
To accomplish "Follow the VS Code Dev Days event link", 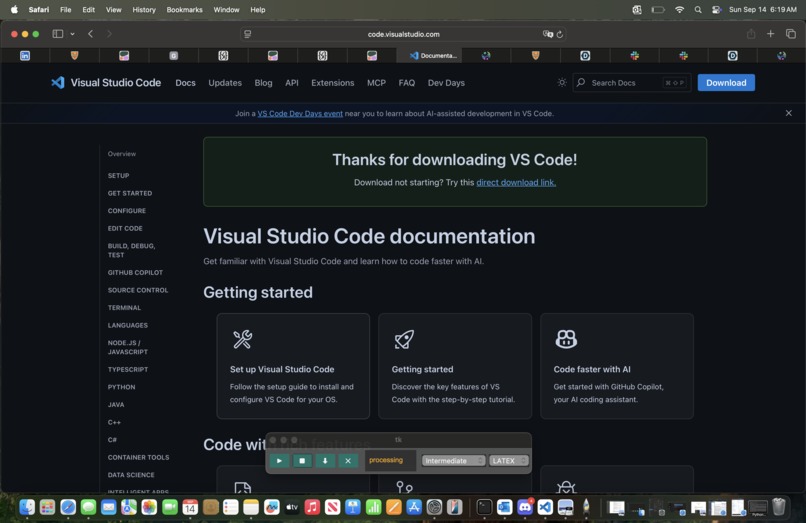I will [300, 113].
